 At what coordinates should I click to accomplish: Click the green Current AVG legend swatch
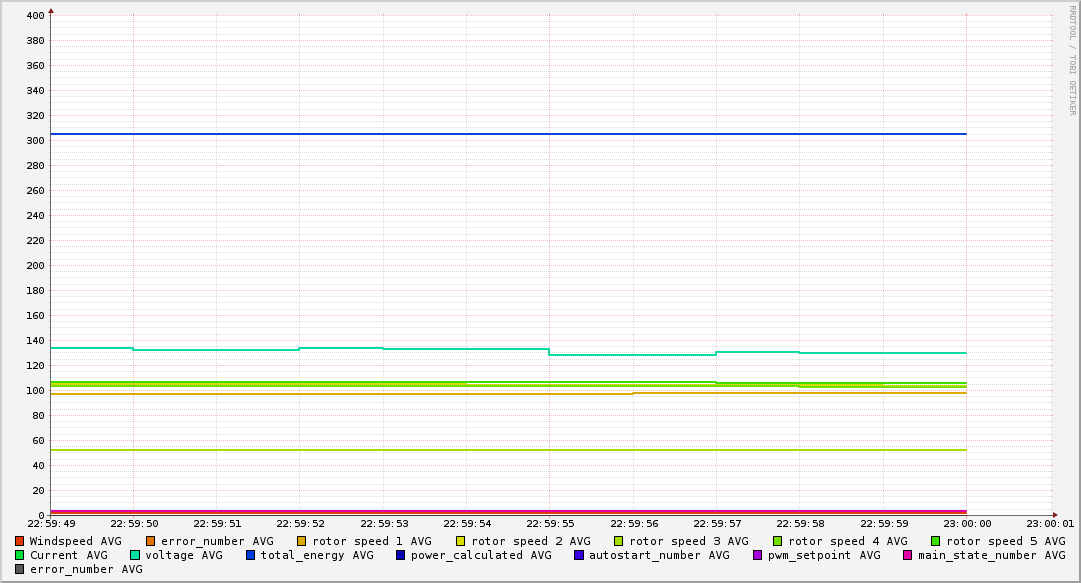point(20,555)
